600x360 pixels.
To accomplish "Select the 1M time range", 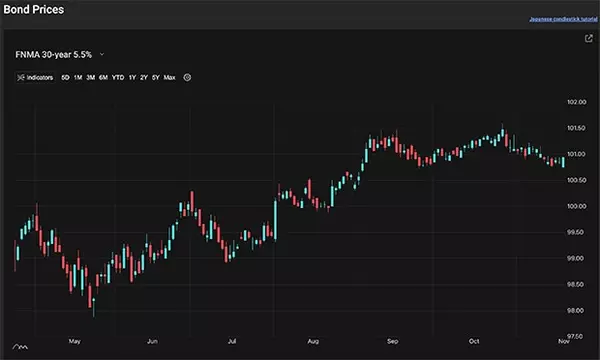I will click(78, 77).
